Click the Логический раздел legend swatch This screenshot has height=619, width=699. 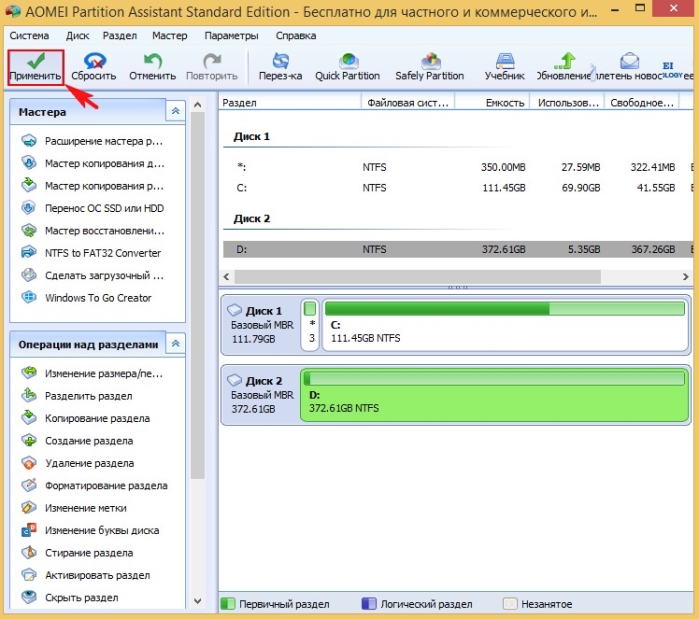369,604
